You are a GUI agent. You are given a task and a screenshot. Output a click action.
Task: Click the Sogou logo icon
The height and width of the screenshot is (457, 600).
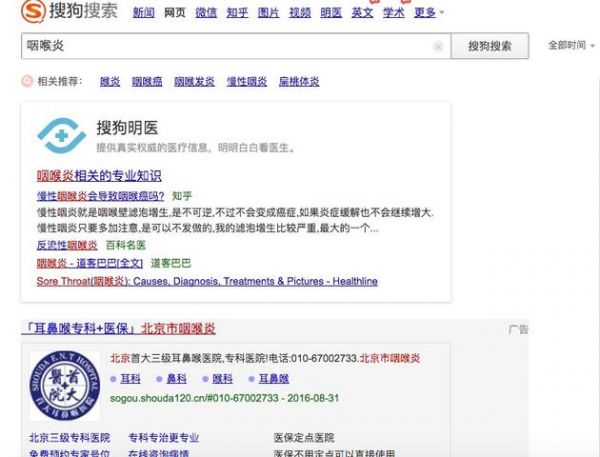coord(33,12)
